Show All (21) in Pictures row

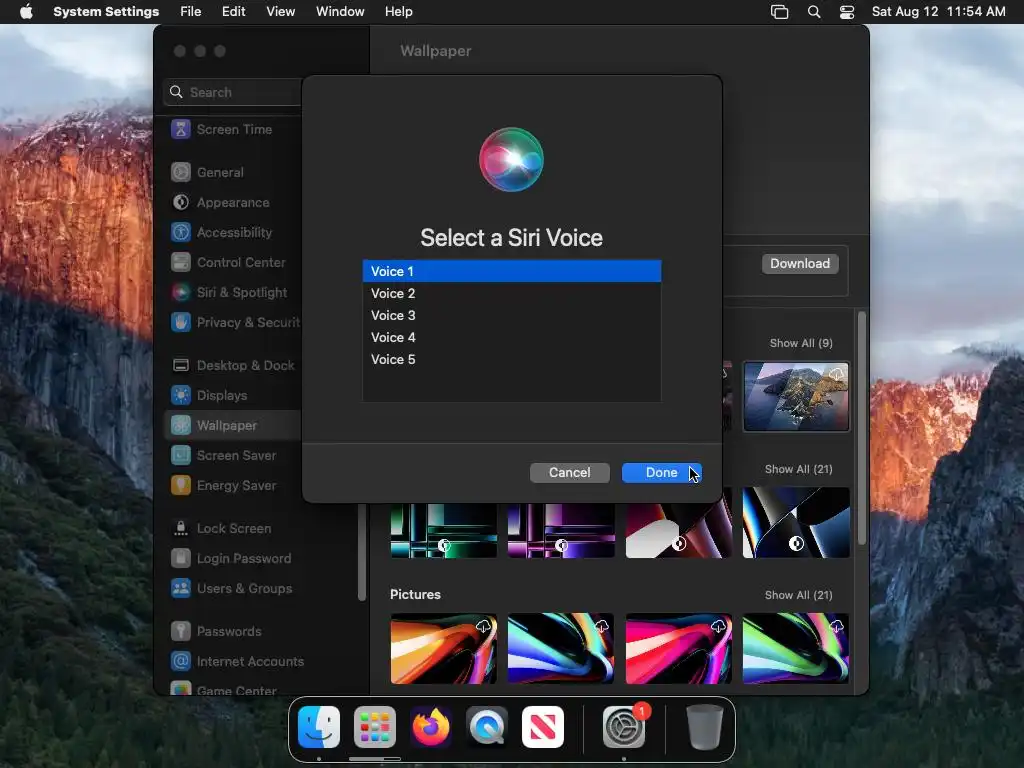click(x=798, y=596)
